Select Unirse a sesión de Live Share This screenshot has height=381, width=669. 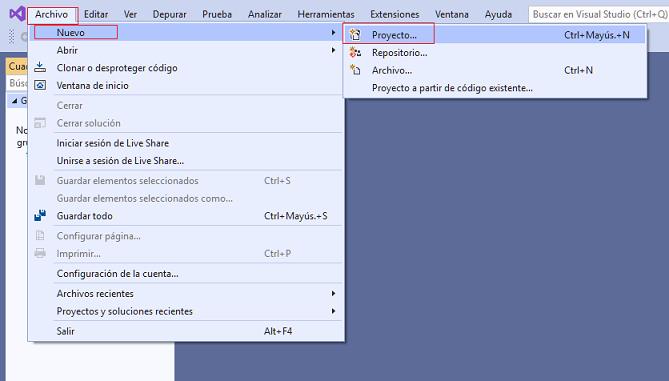pos(186,161)
